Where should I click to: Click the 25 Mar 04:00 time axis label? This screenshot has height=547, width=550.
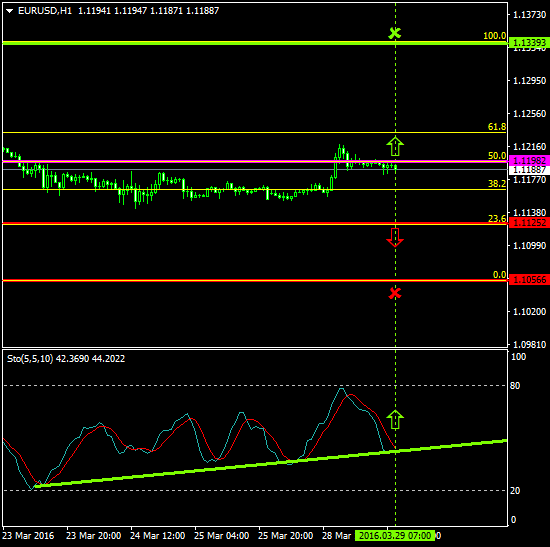click(222, 536)
